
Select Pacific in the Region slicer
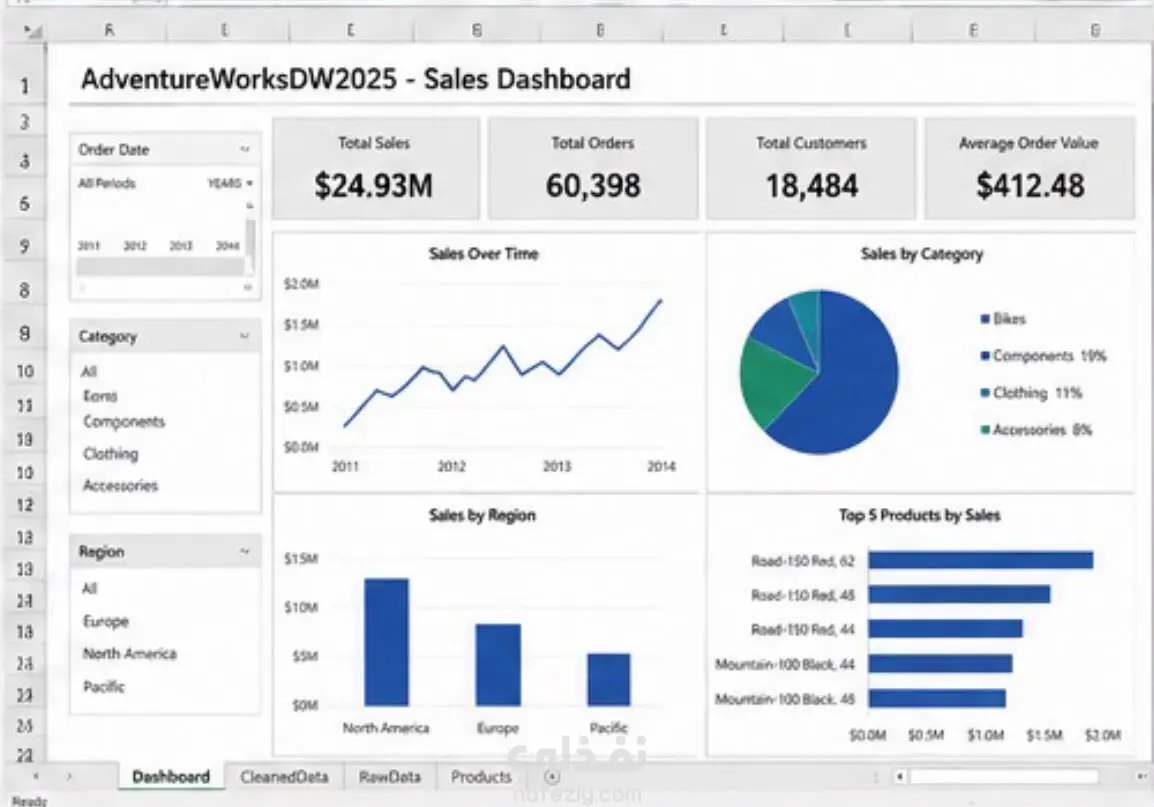[x=104, y=686]
